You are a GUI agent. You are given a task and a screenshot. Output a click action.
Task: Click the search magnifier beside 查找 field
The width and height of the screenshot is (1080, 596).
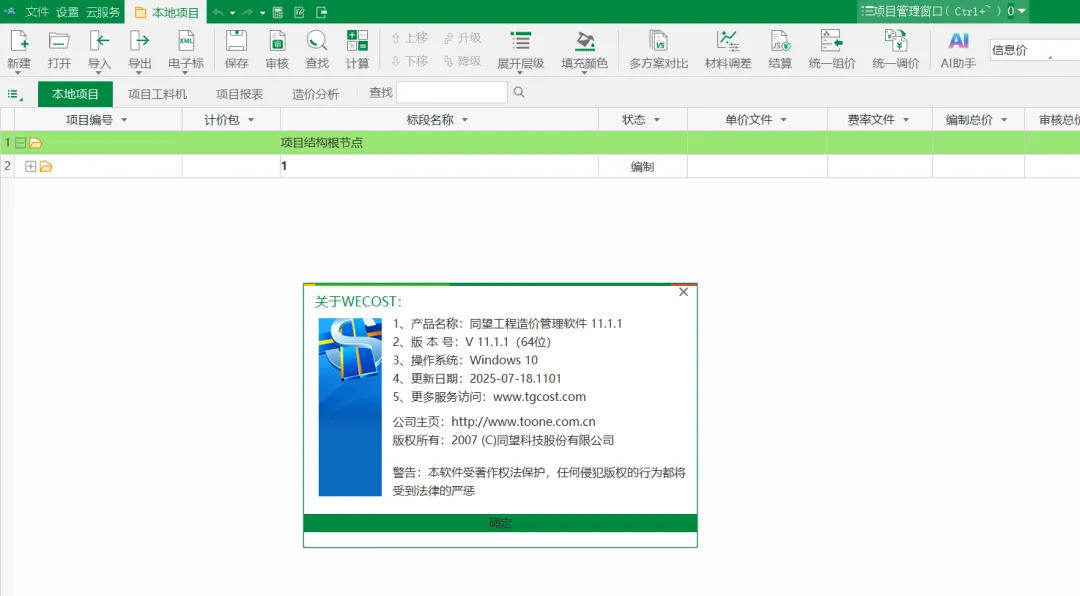[x=519, y=92]
